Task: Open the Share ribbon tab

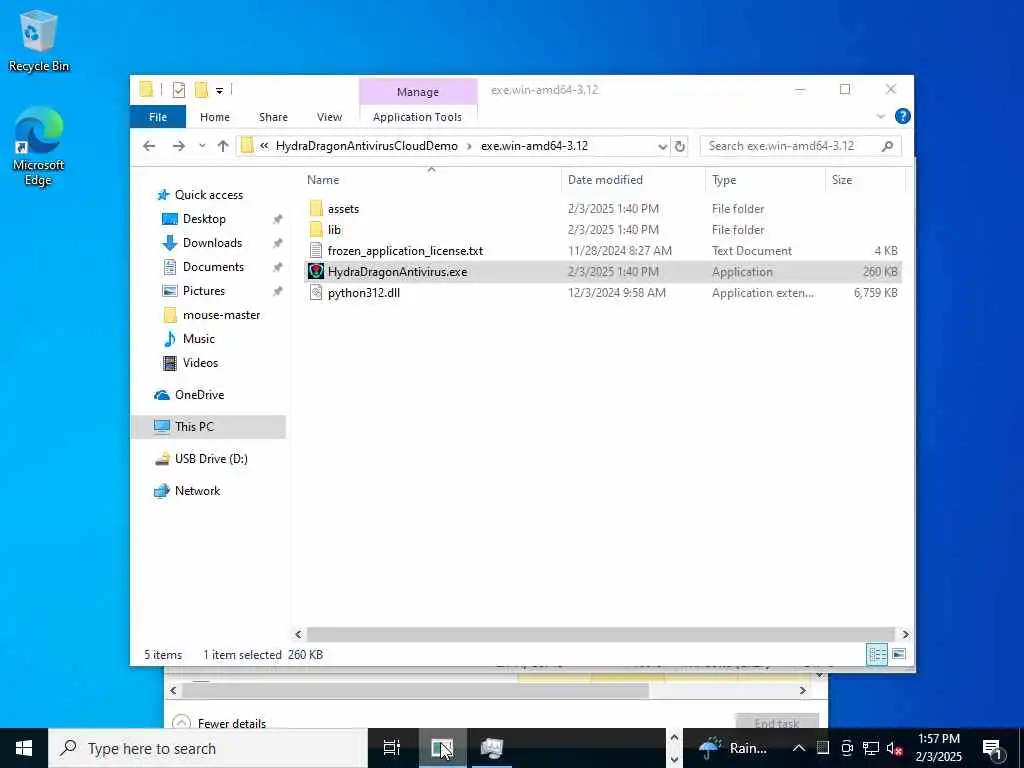Action: coord(273,117)
